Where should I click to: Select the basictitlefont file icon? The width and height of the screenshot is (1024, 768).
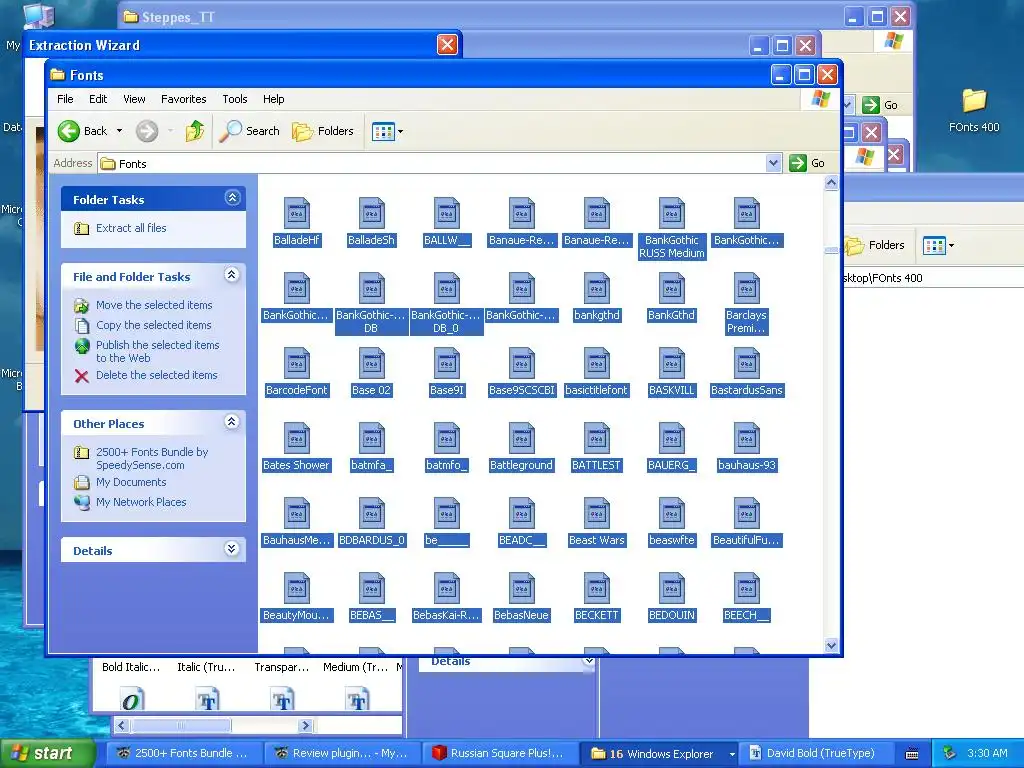(x=596, y=363)
